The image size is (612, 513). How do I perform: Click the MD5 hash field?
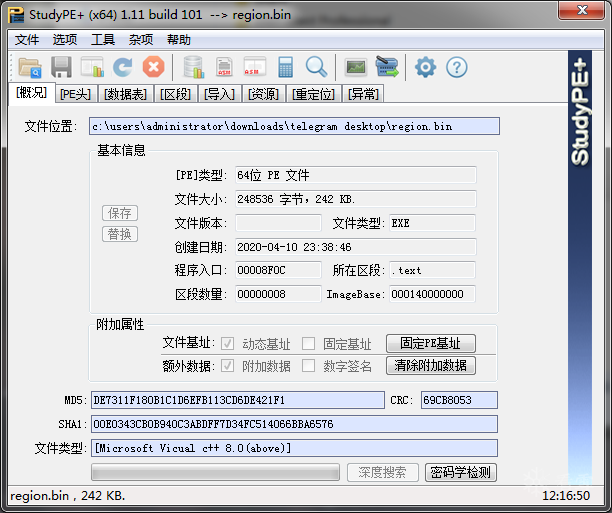pos(238,400)
